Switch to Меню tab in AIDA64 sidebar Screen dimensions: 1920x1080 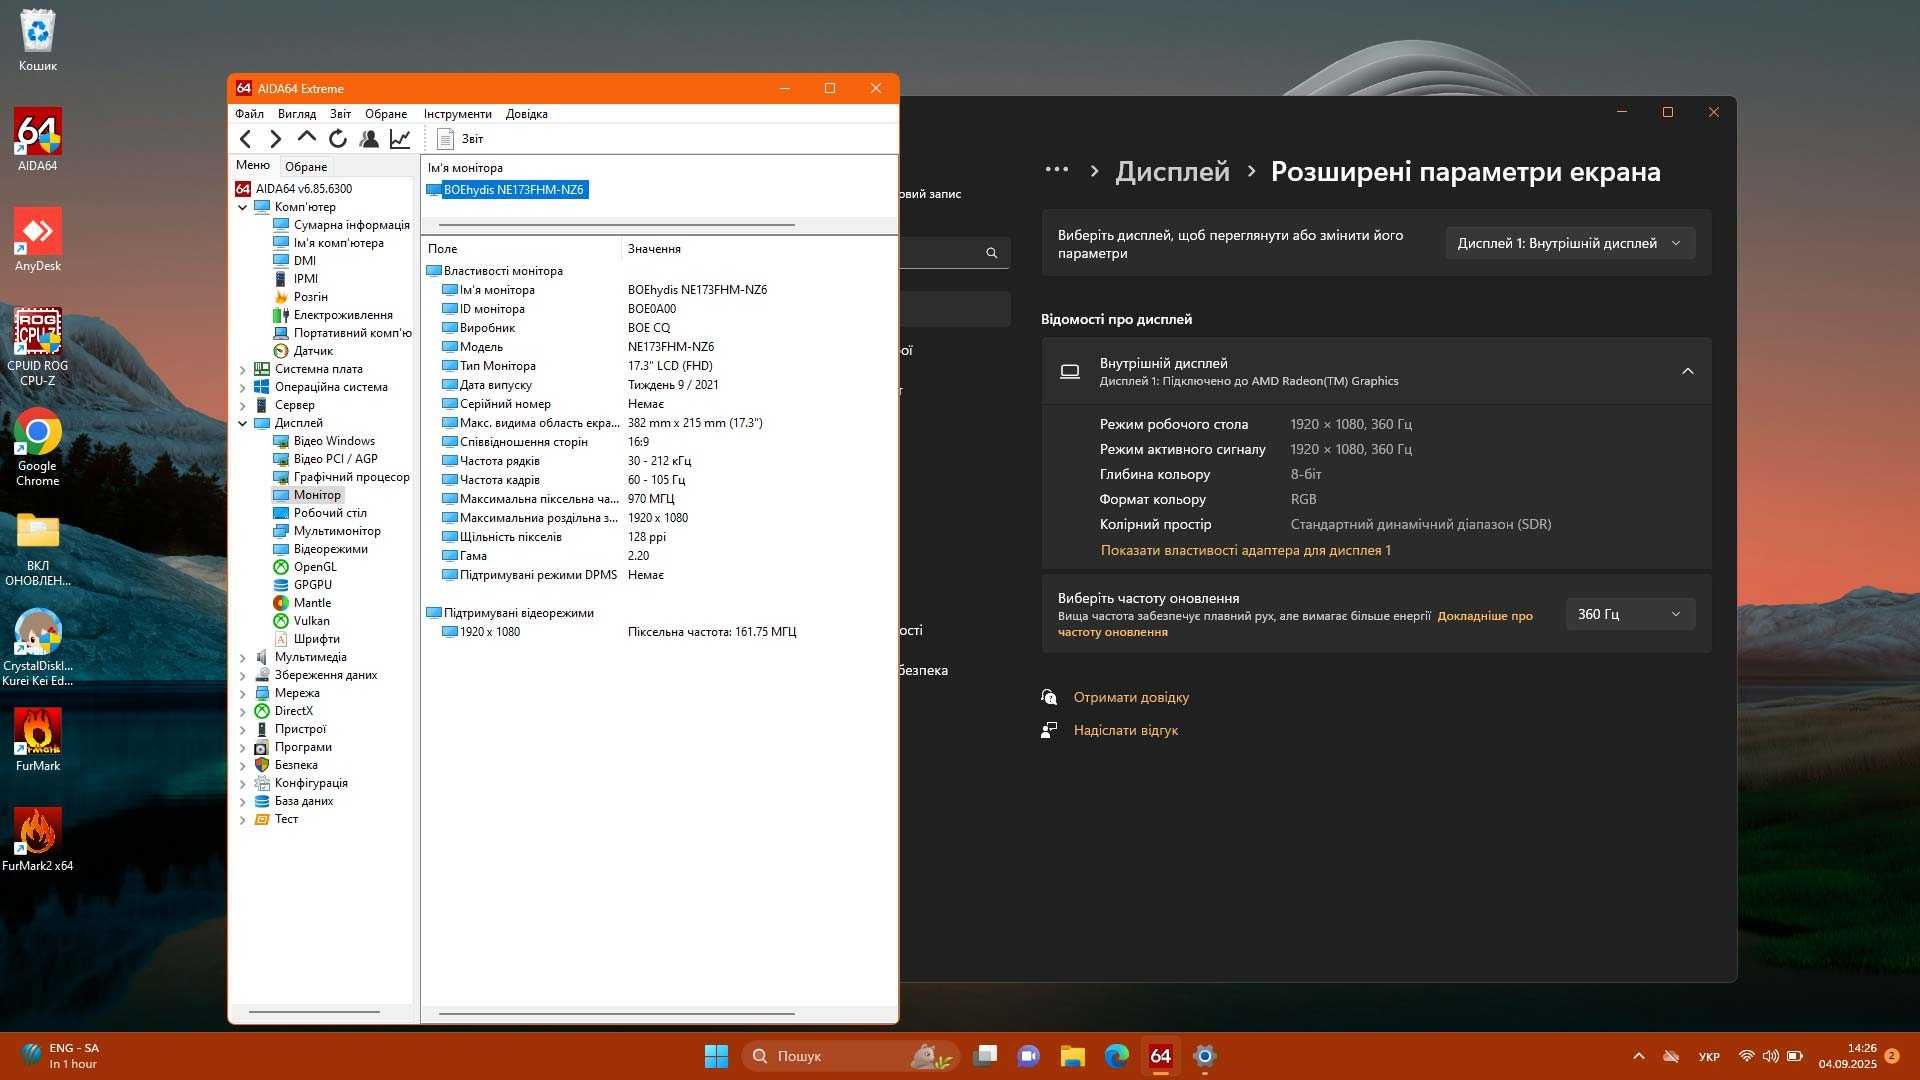[x=253, y=165]
